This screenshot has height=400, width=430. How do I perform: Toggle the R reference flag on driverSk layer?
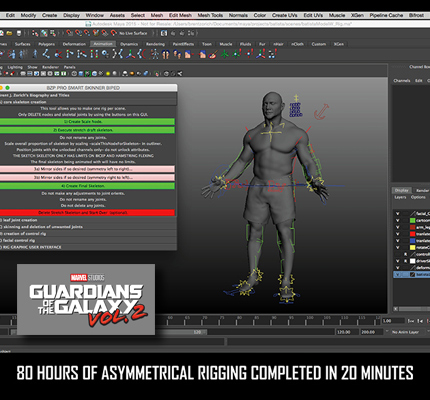[405, 261]
